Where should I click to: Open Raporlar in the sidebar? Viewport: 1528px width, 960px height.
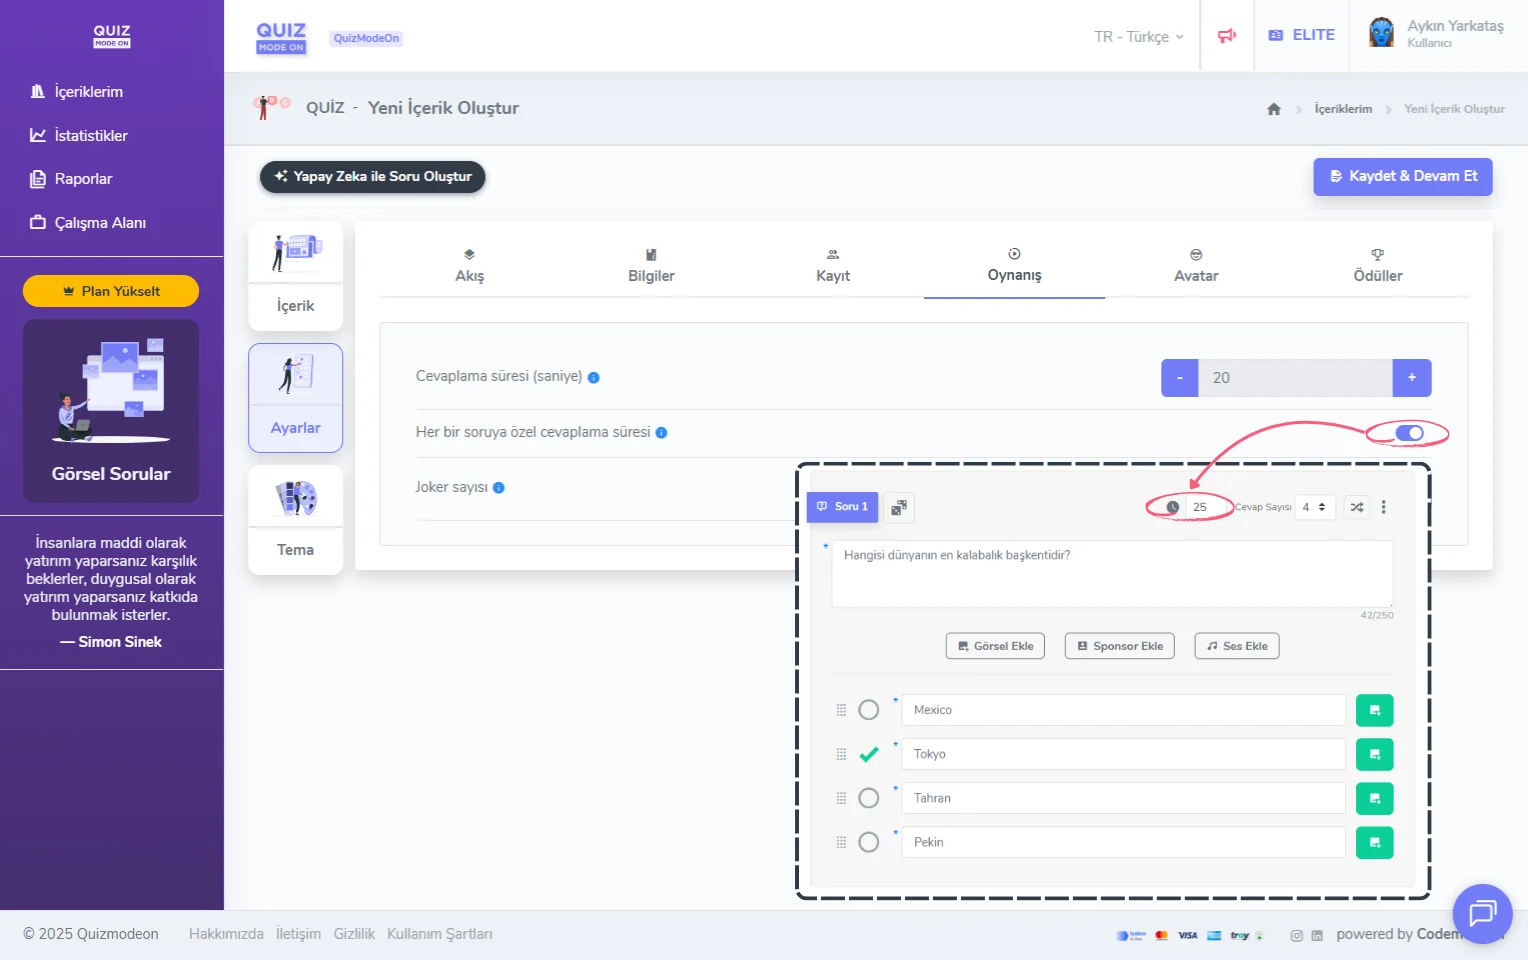click(83, 179)
